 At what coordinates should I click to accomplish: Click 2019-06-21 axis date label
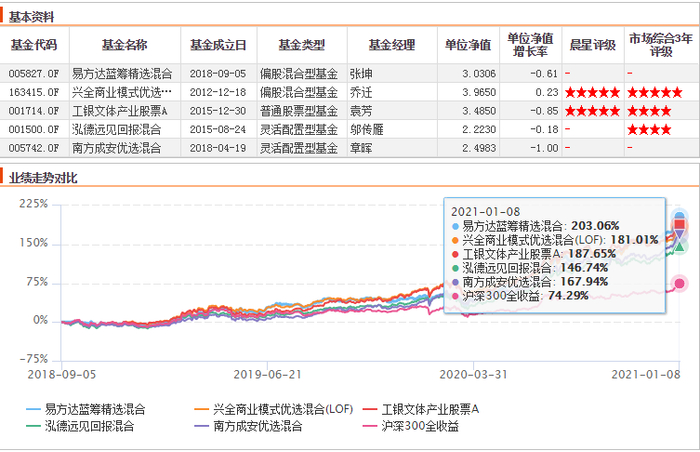[267, 374]
